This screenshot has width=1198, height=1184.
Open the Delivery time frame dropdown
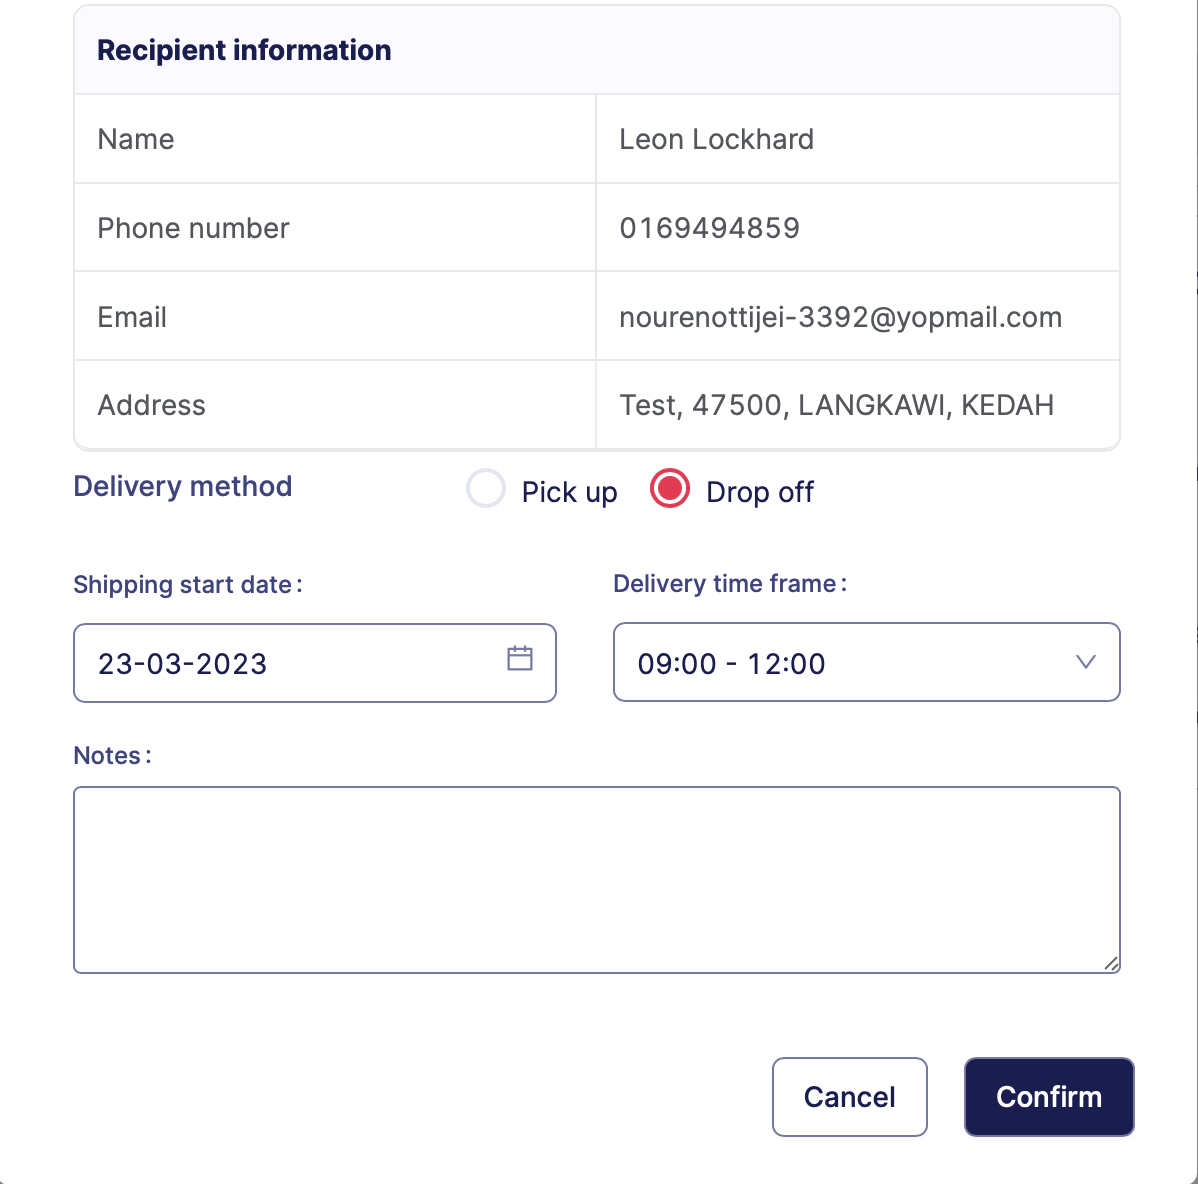tap(866, 662)
